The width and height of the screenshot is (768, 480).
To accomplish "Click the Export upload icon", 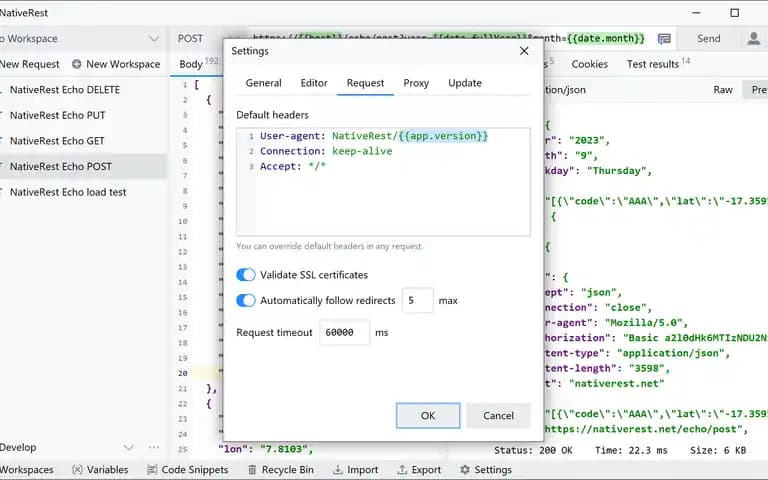I will tap(402, 470).
